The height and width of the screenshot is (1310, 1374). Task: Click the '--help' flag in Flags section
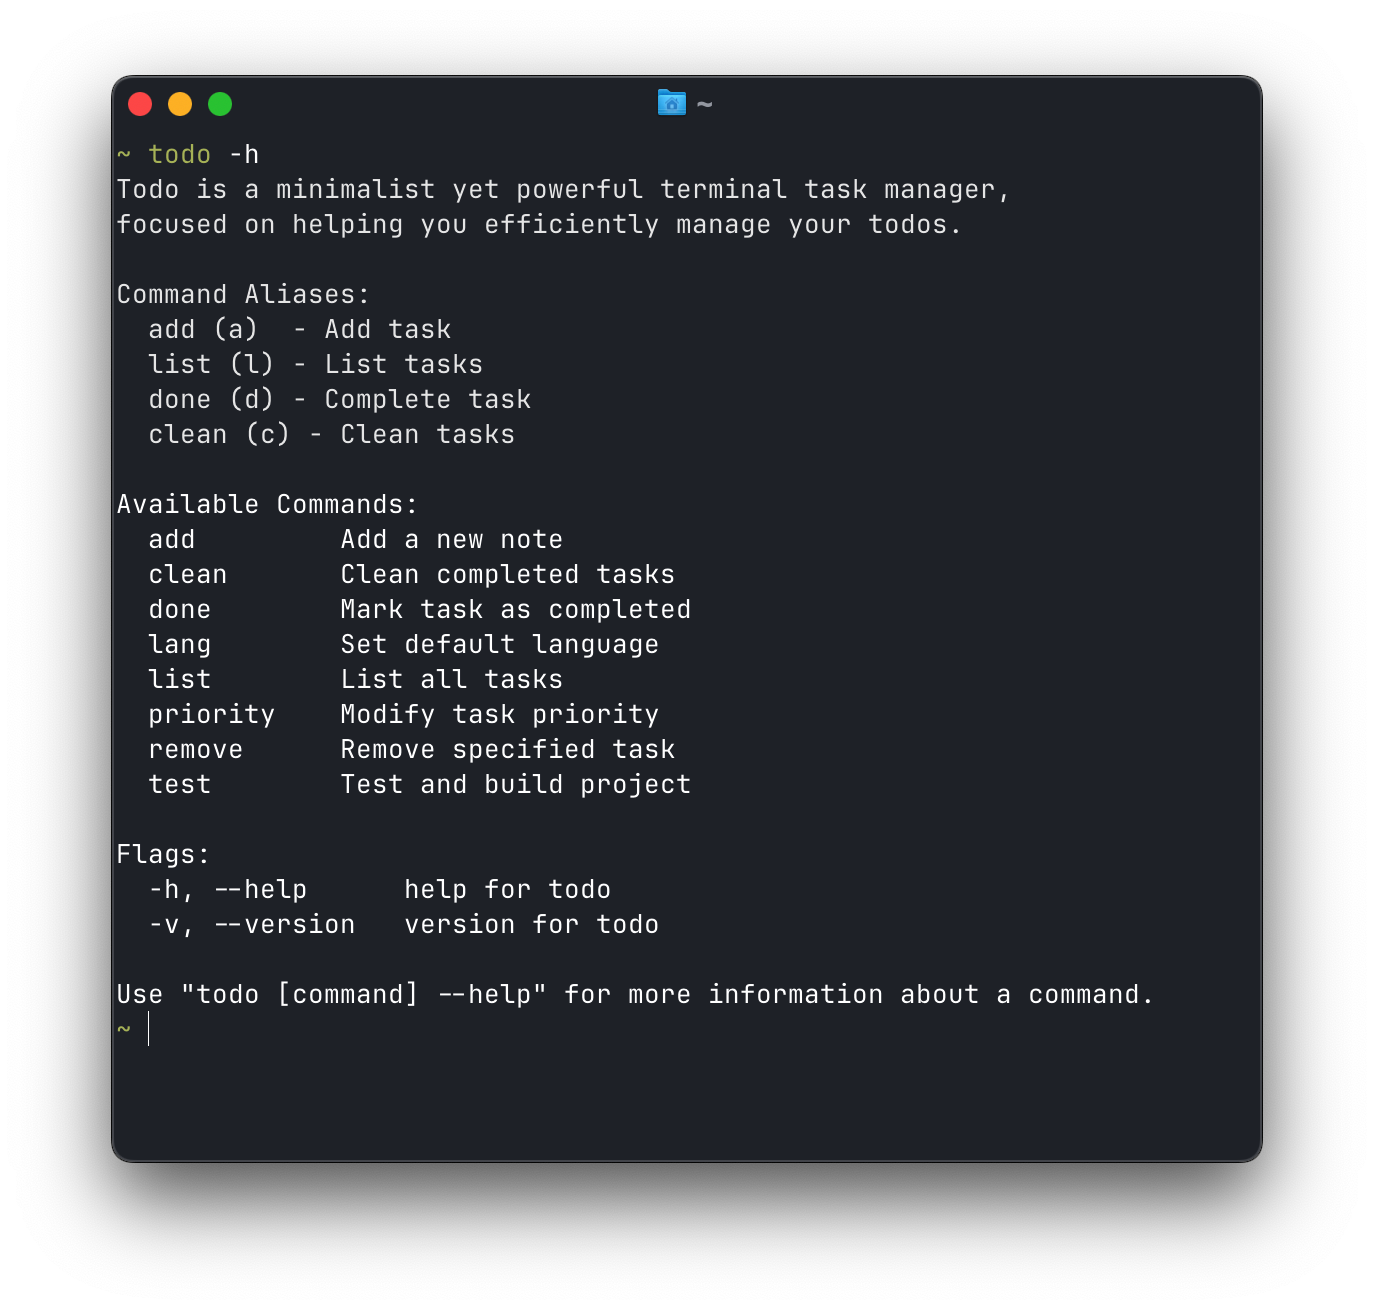pyautogui.click(x=261, y=889)
